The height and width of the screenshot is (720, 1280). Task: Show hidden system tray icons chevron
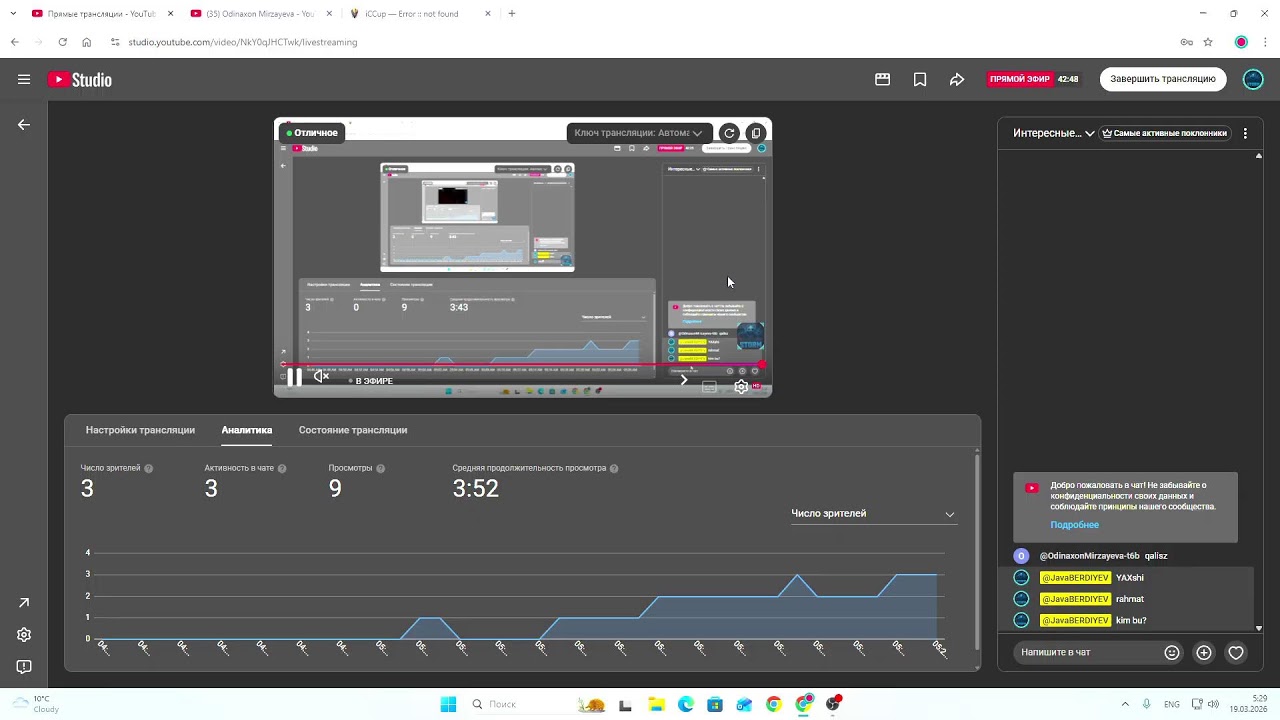1125,704
